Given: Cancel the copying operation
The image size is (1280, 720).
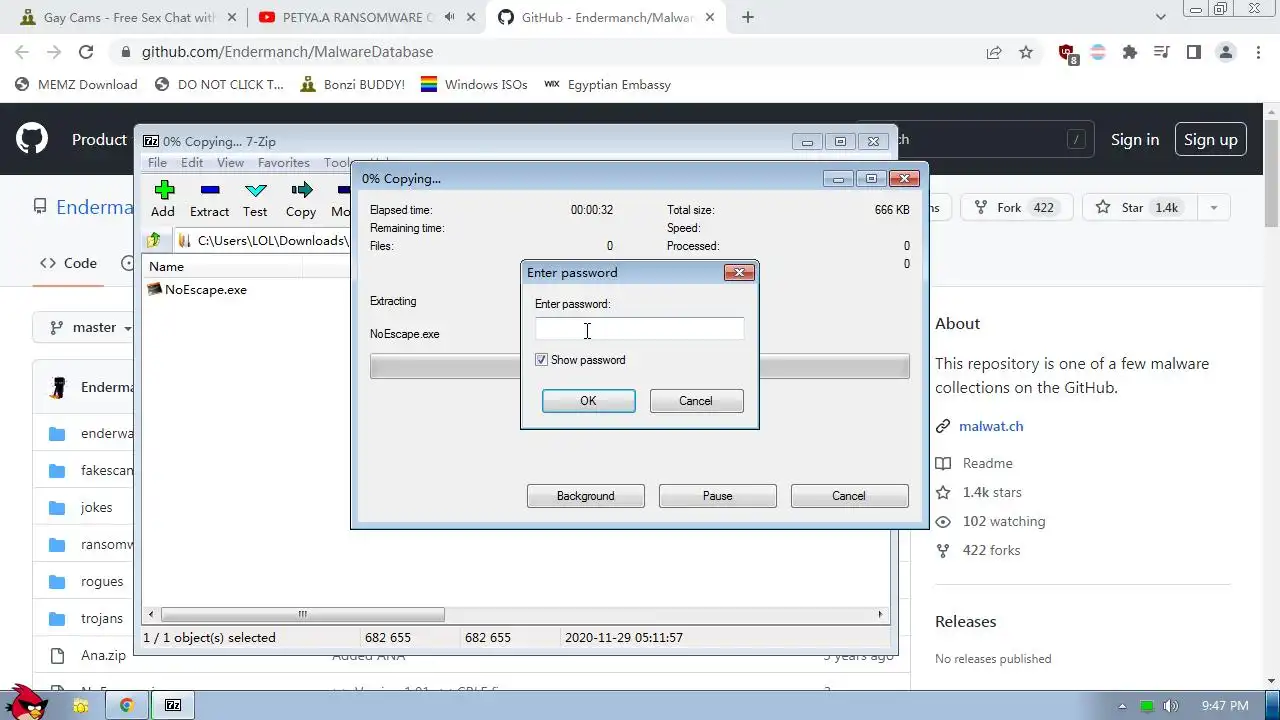Looking at the screenshot, I should pos(849,496).
